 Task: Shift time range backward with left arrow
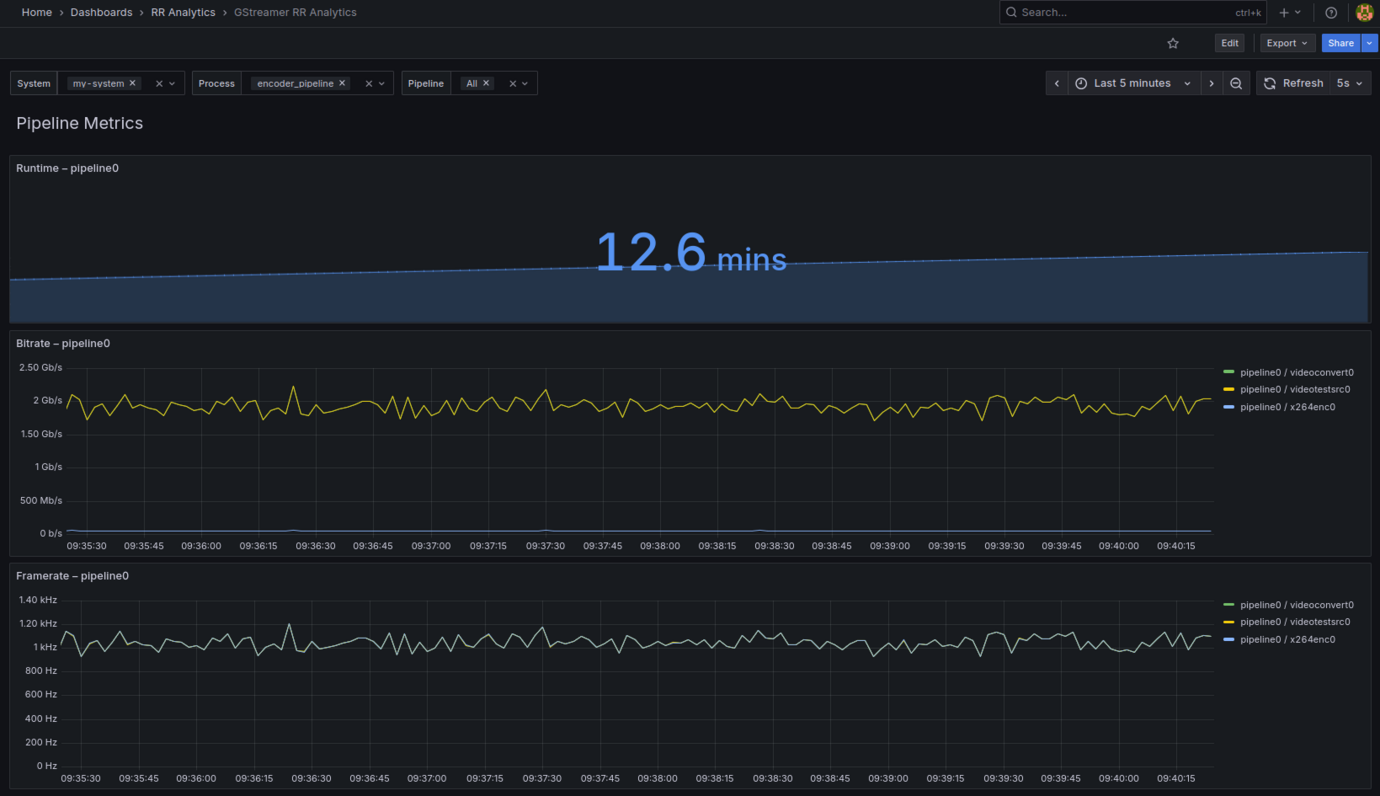[x=1057, y=83]
